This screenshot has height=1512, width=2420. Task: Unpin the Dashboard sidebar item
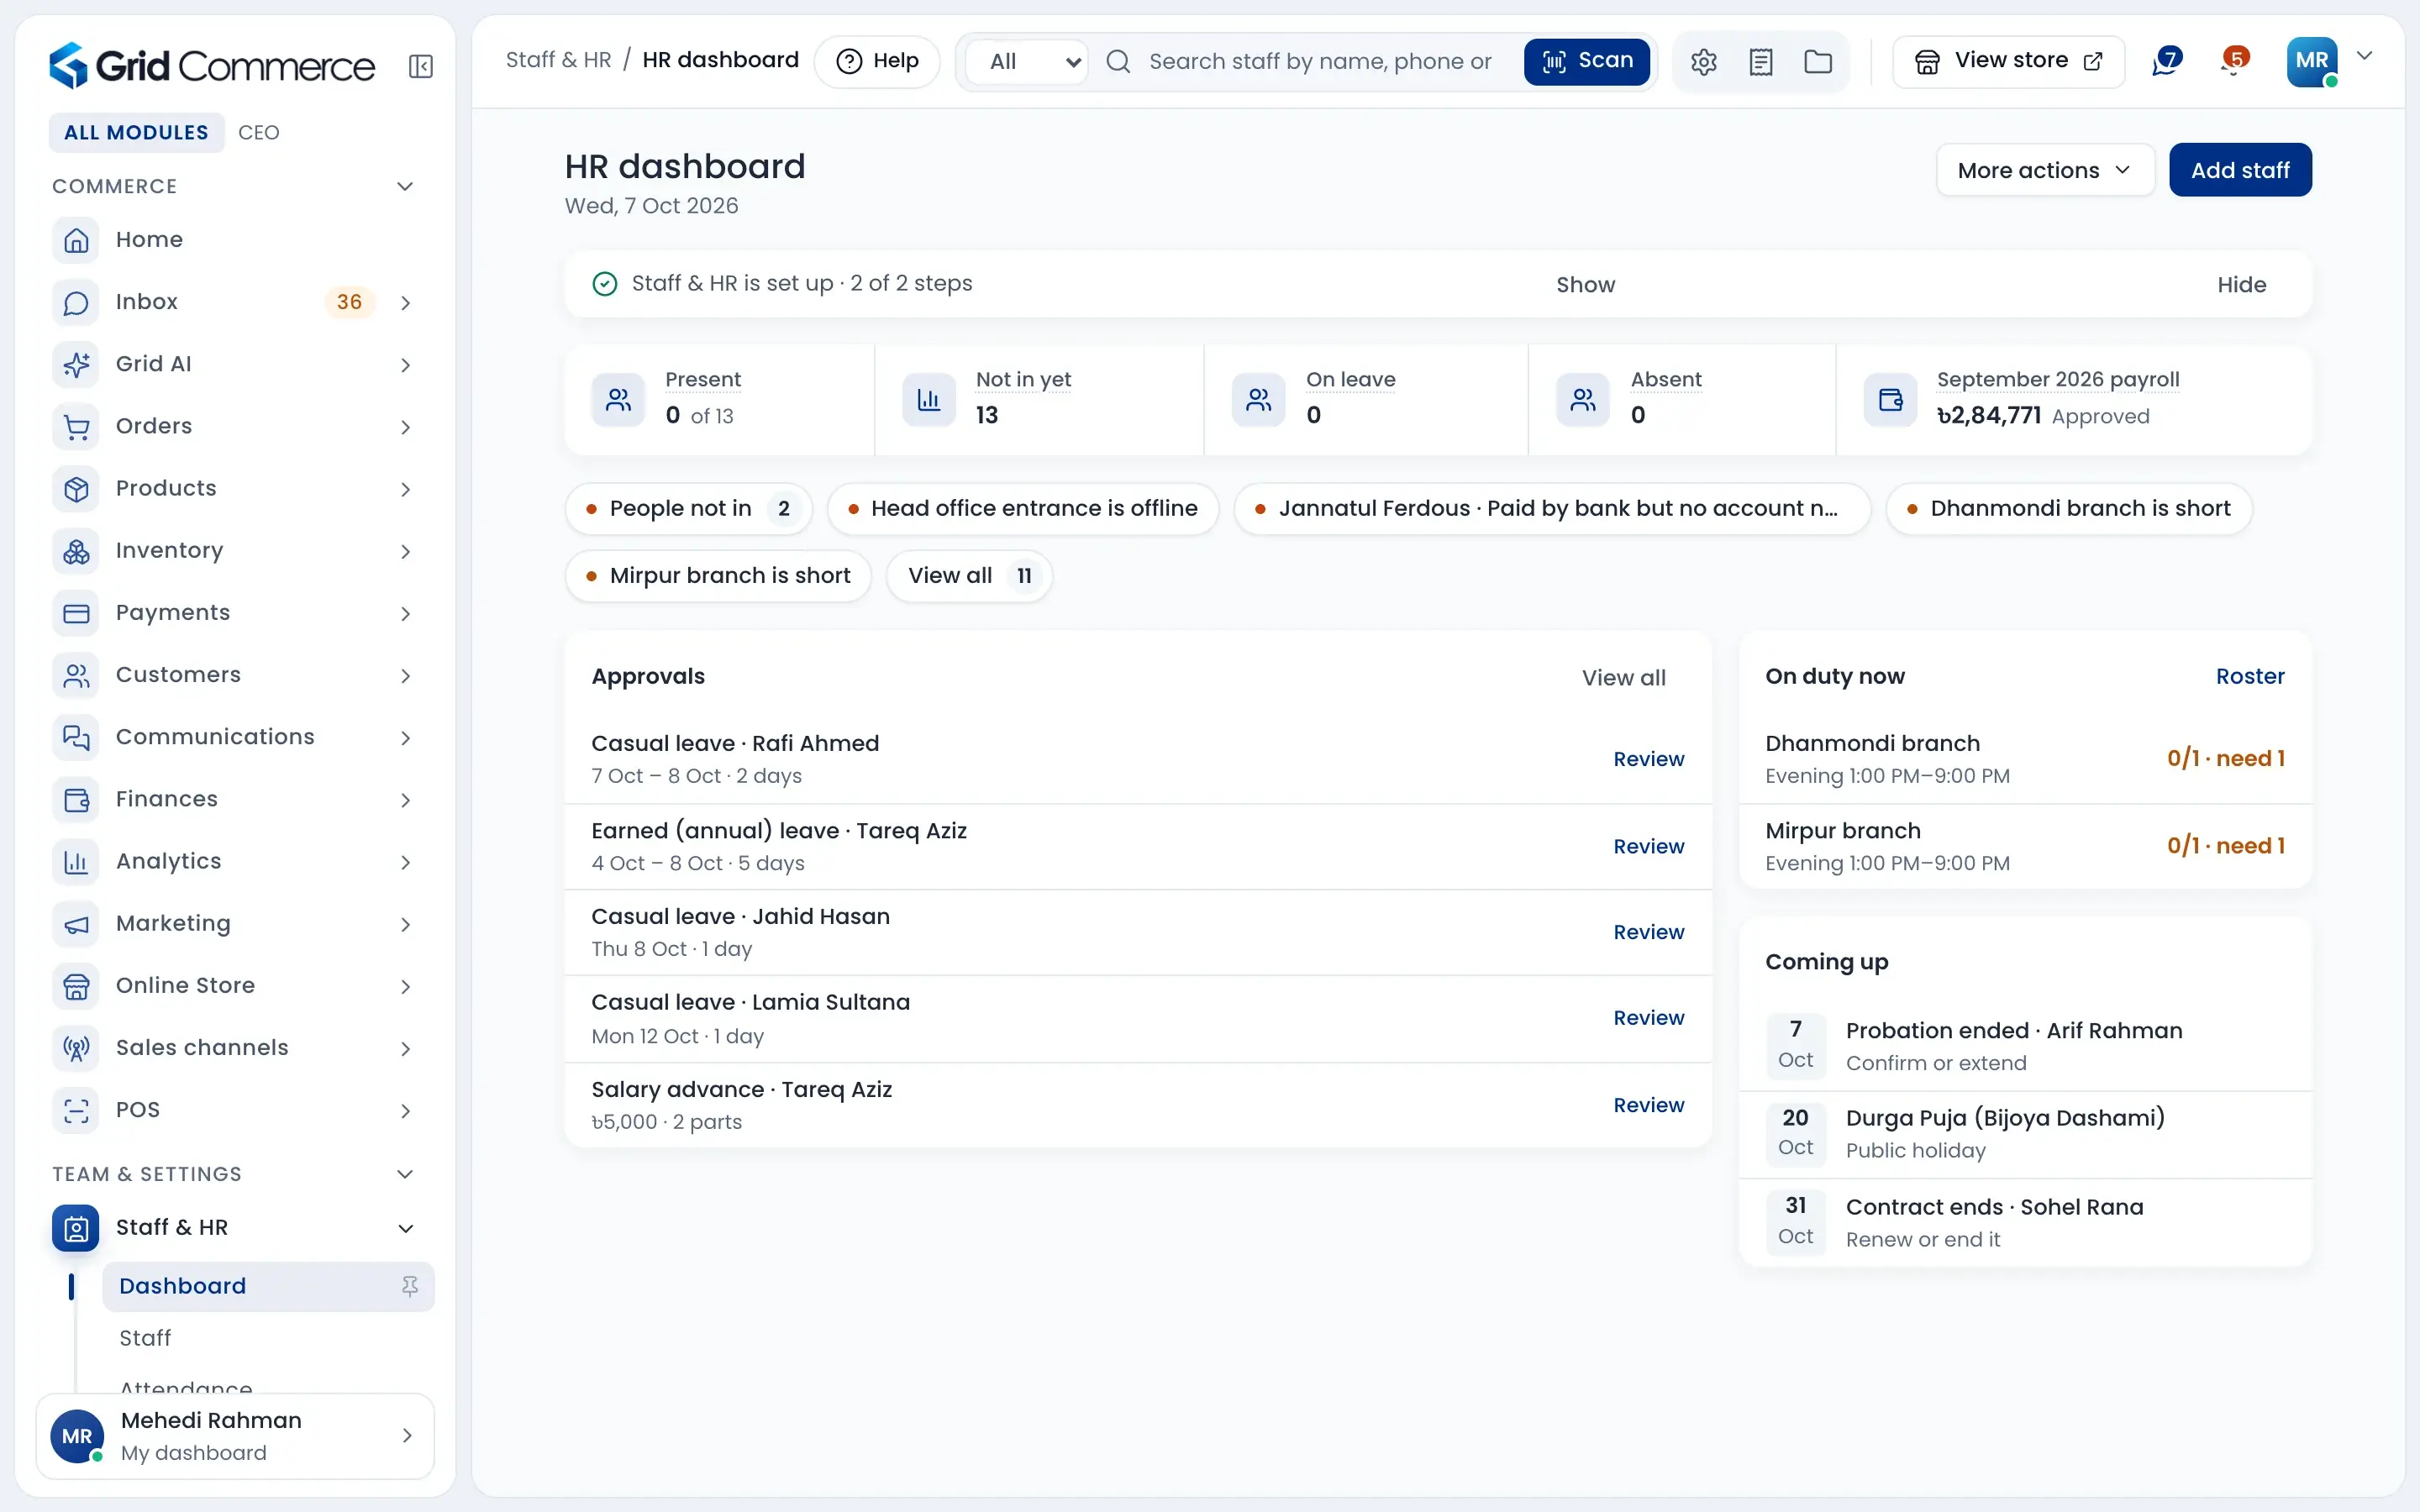tap(410, 1286)
